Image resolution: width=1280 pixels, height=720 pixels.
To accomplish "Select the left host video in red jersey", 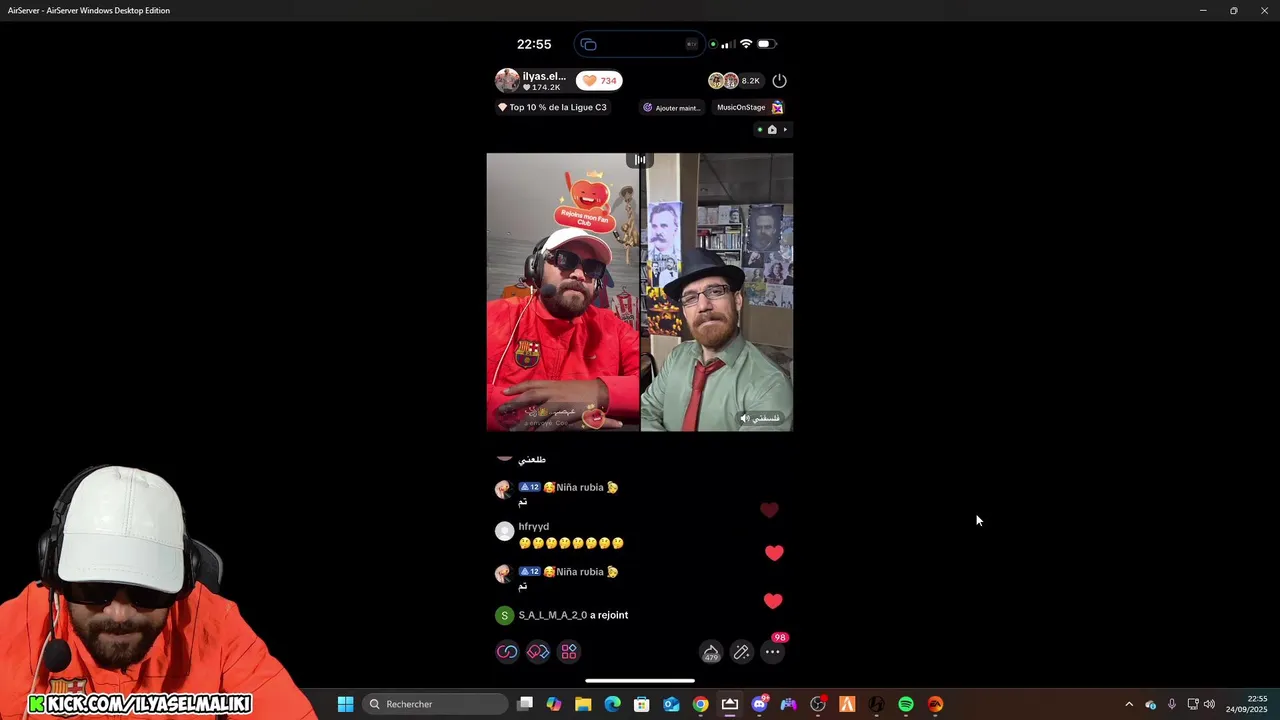I will (563, 292).
